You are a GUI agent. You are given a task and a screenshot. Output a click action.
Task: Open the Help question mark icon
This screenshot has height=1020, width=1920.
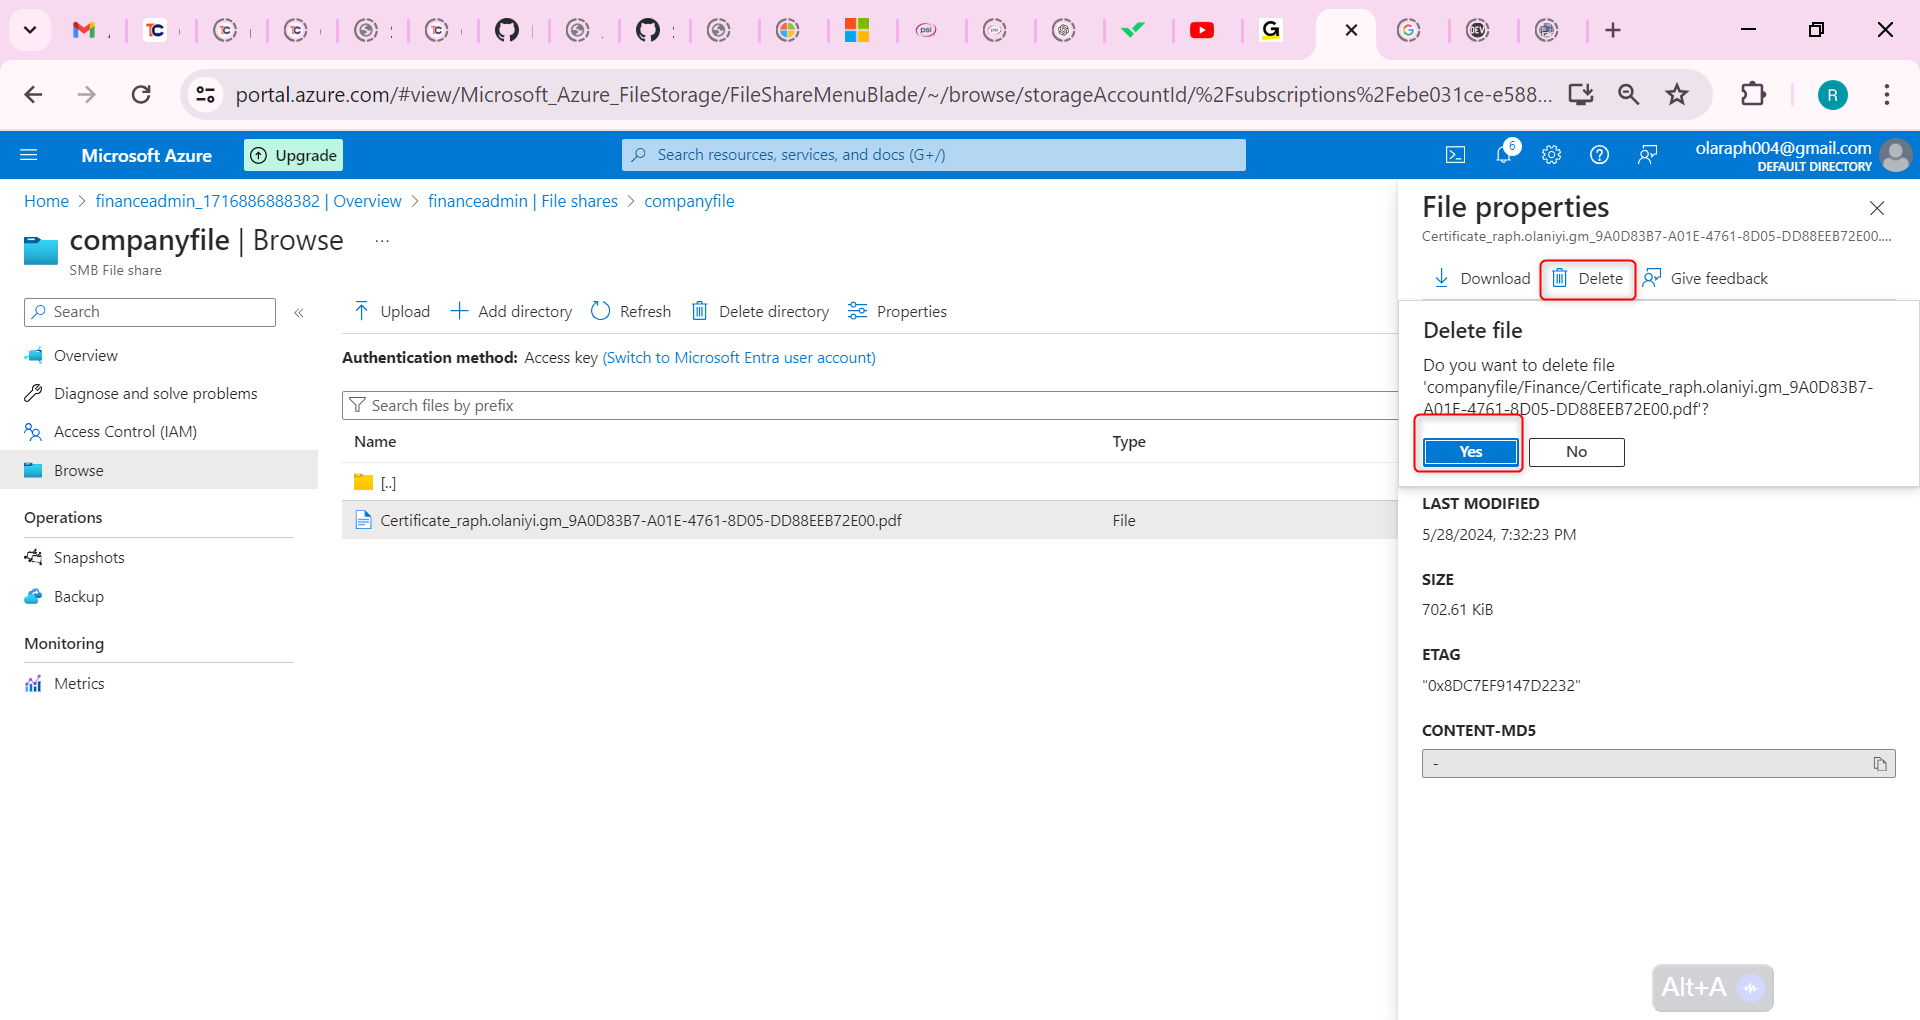coord(1599,155)
